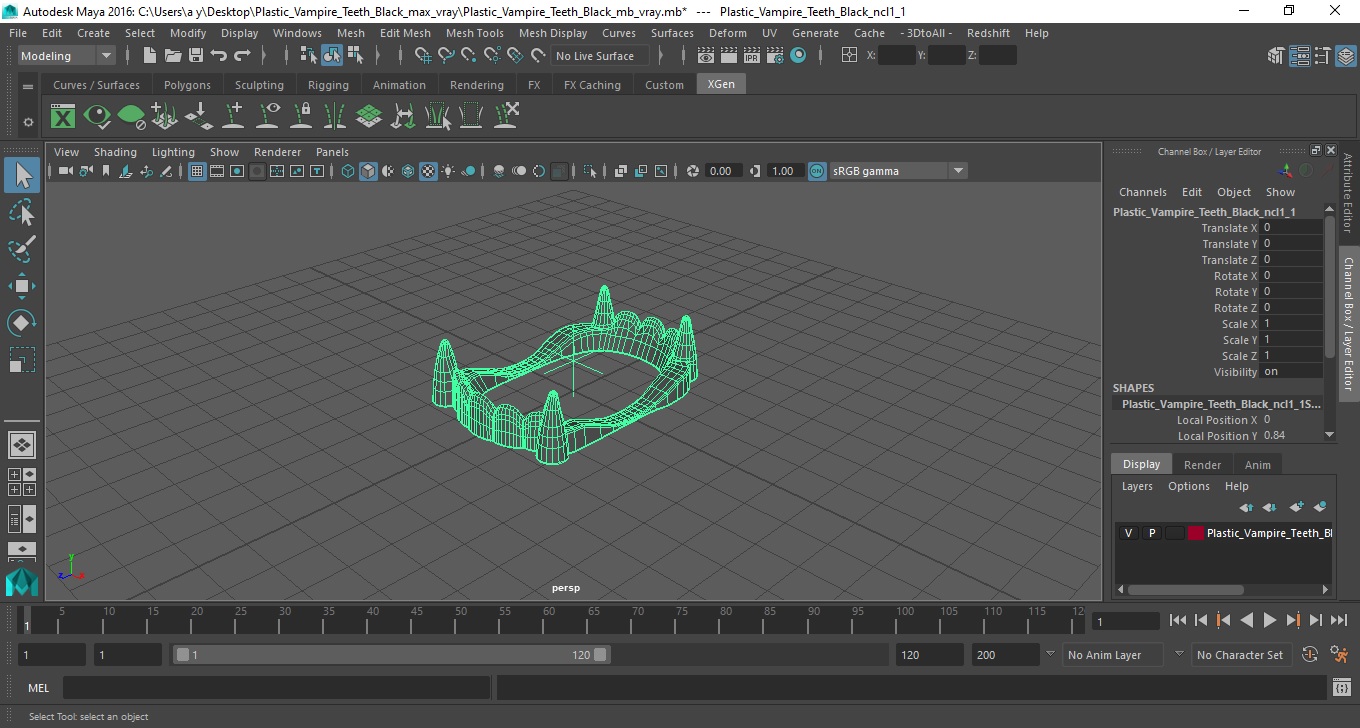The height and width of the screenshot is (728, 1360).
Task: Redo action with arrow icon
Action: pos(242,56)
